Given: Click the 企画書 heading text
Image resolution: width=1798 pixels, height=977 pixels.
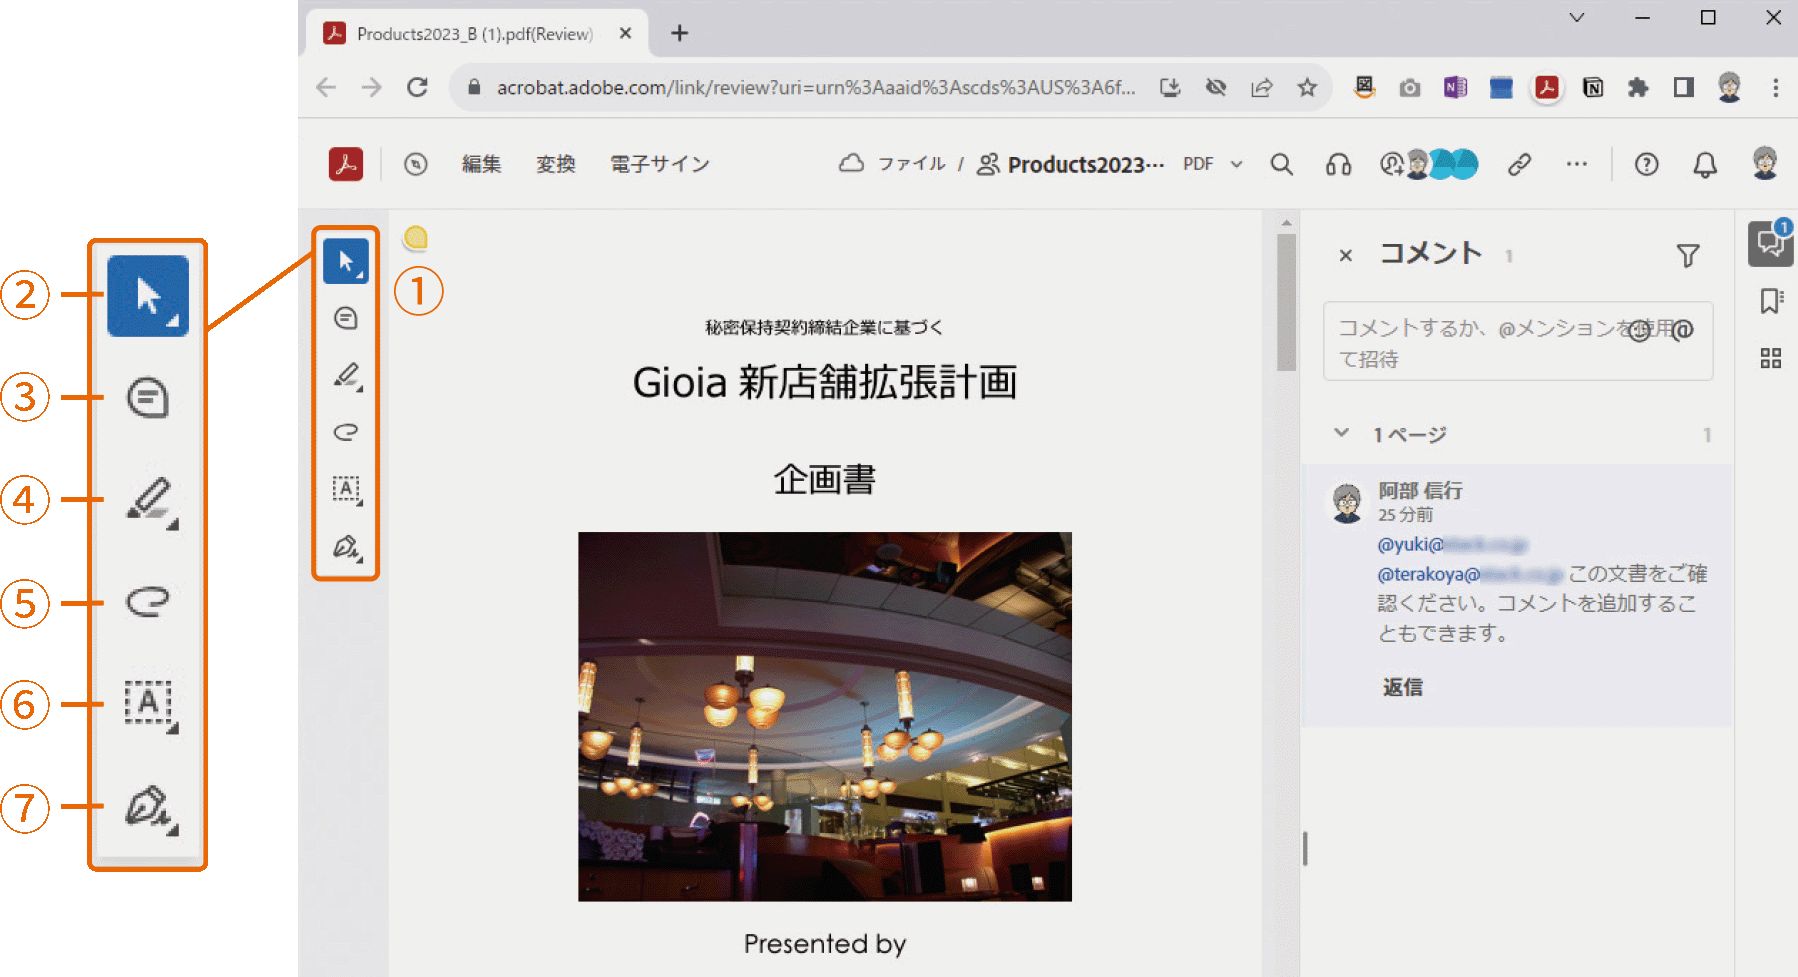Looking at the screenshot, I should click(x=825, y=479).
